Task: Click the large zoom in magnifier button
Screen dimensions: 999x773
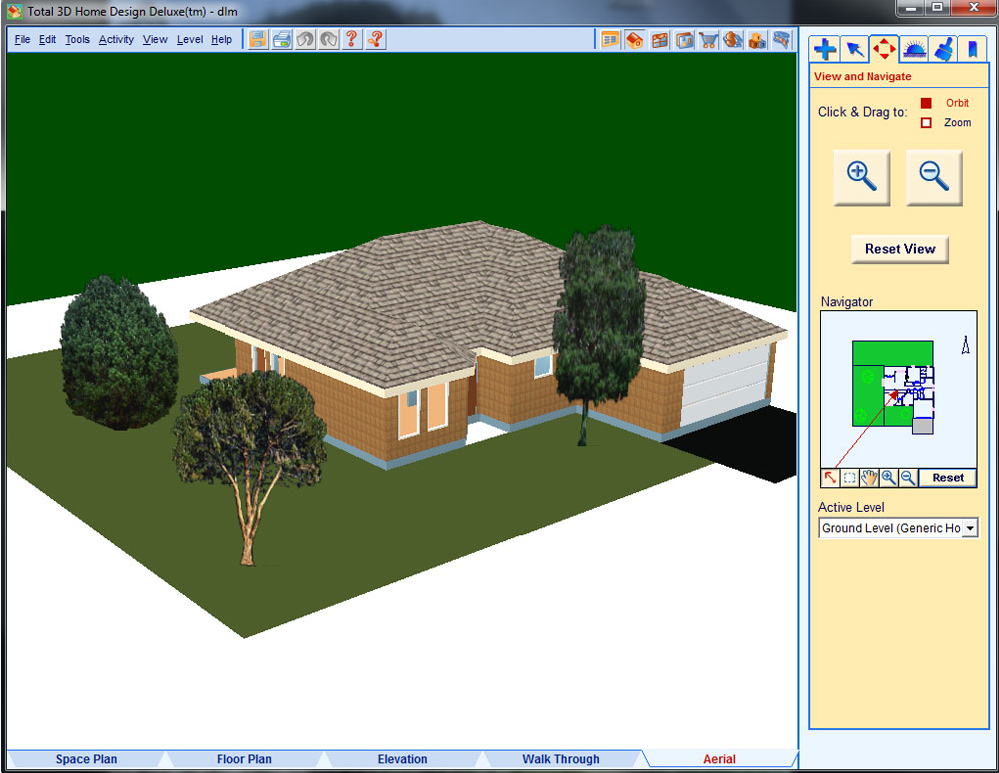Action: [x=861, y=177]
